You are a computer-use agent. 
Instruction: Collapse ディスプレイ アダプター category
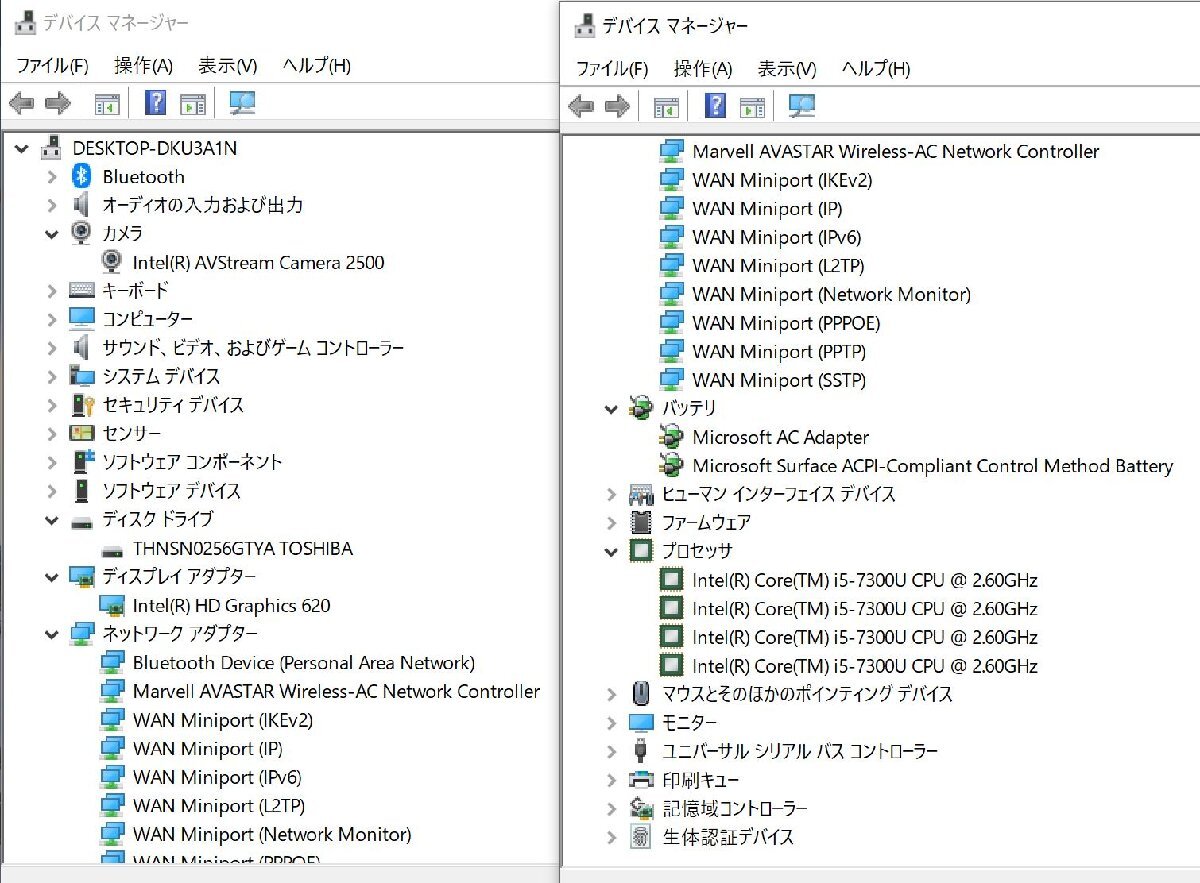[52, 577]
